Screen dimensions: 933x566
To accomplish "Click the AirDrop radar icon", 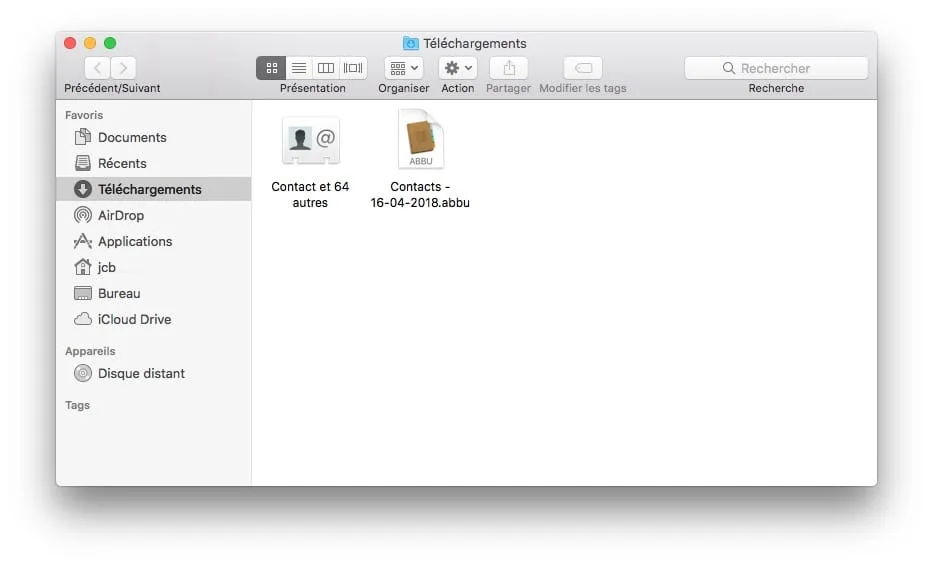I will [x=83, y=215].
